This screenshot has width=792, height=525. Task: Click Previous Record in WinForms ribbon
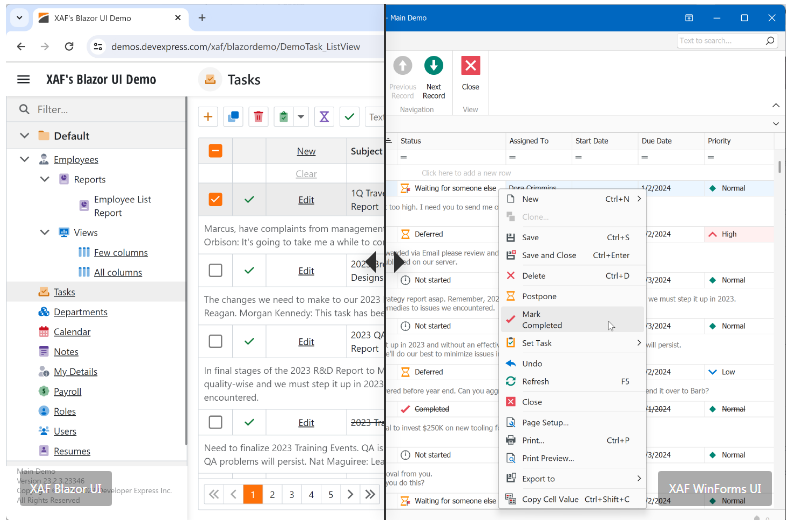[x=403, y=77]
